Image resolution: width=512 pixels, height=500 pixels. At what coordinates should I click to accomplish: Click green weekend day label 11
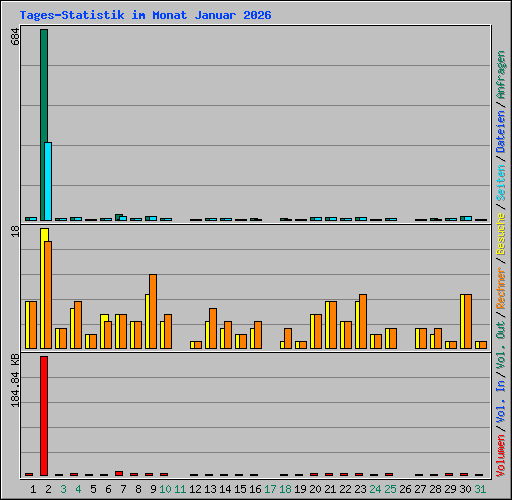[180, 489]
